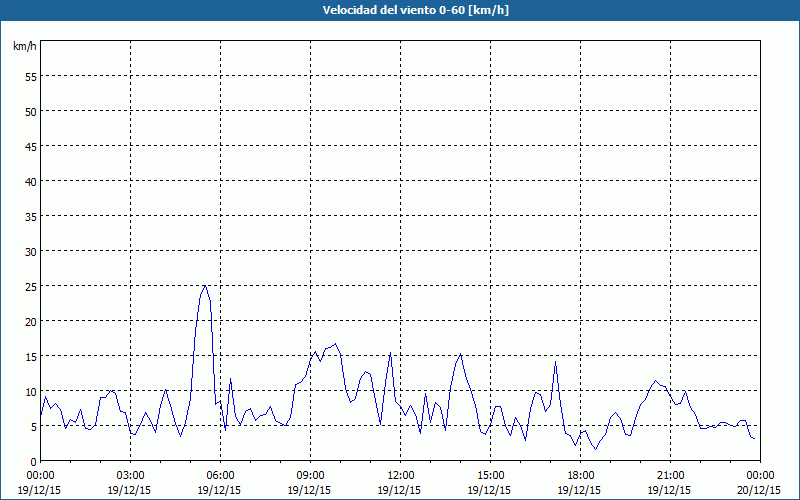Image resolution: width=800 pixels, height=500 pixels.
Task: Click the y-axis value 45
Action: (x=31, y=146)
